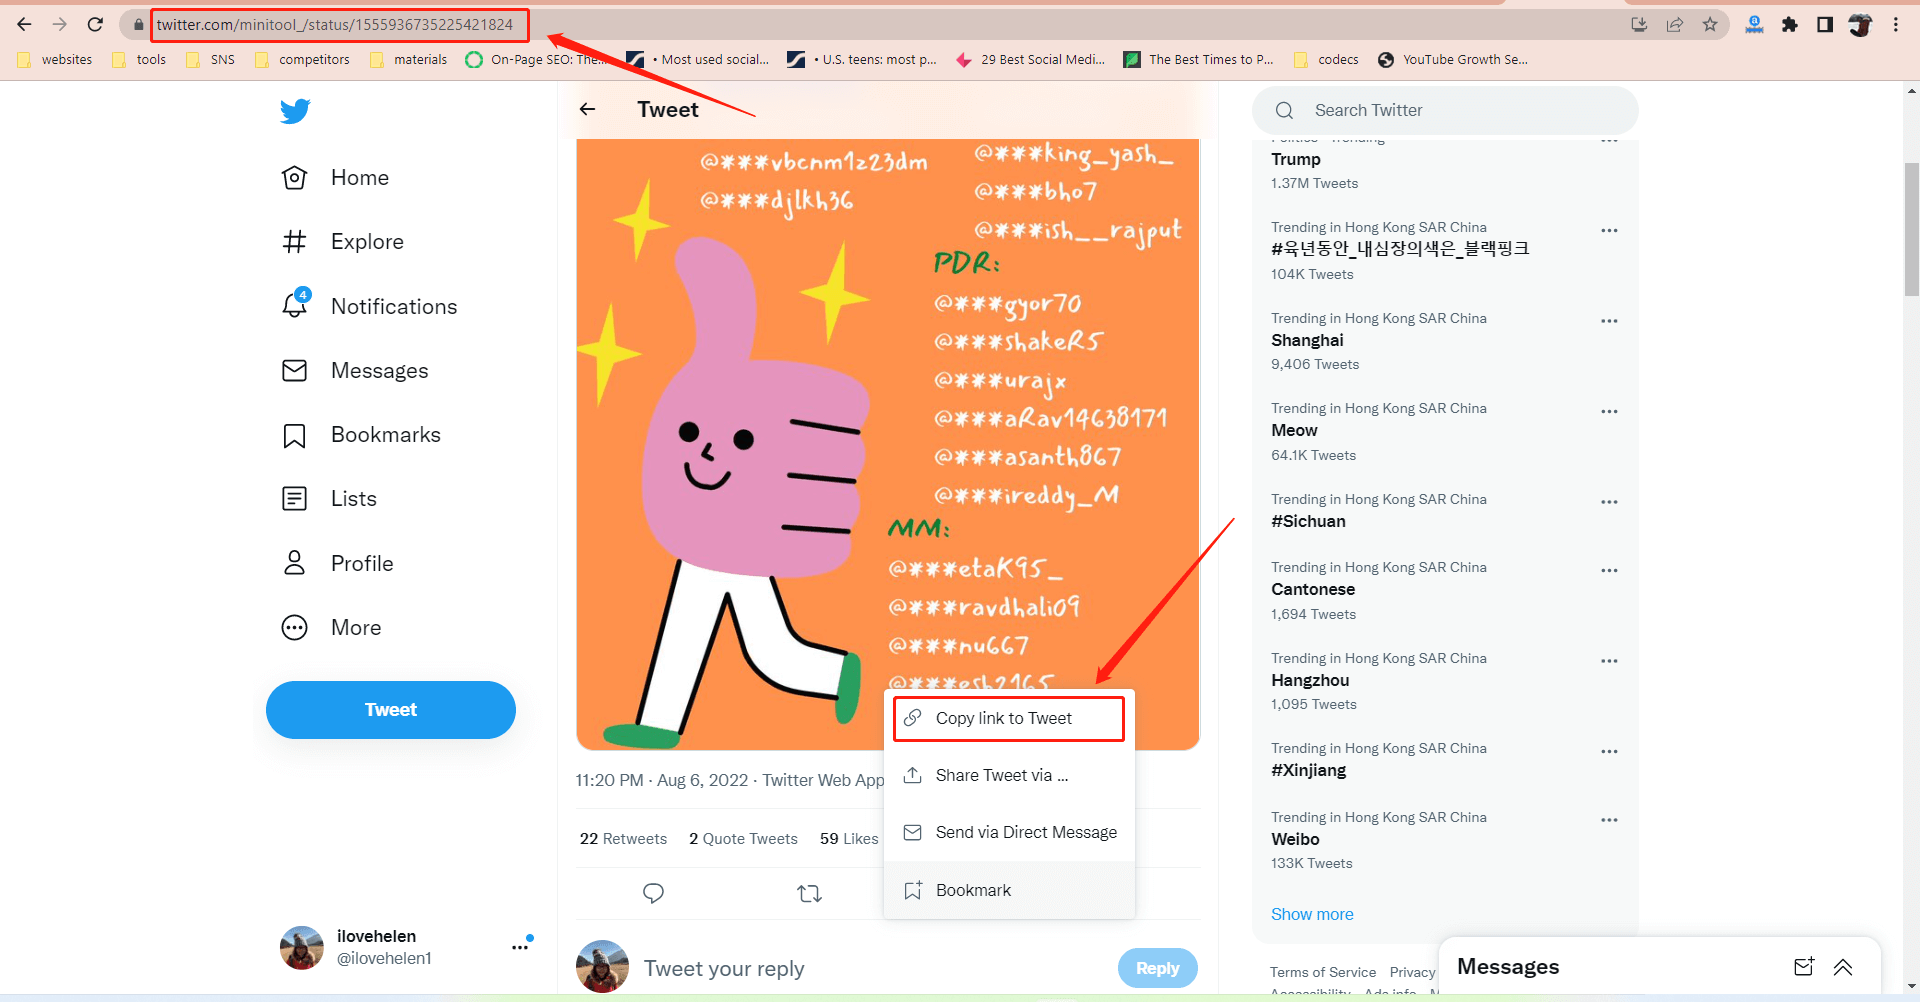
Task: Click the browser side panel icon
Action: [1825, 24]
